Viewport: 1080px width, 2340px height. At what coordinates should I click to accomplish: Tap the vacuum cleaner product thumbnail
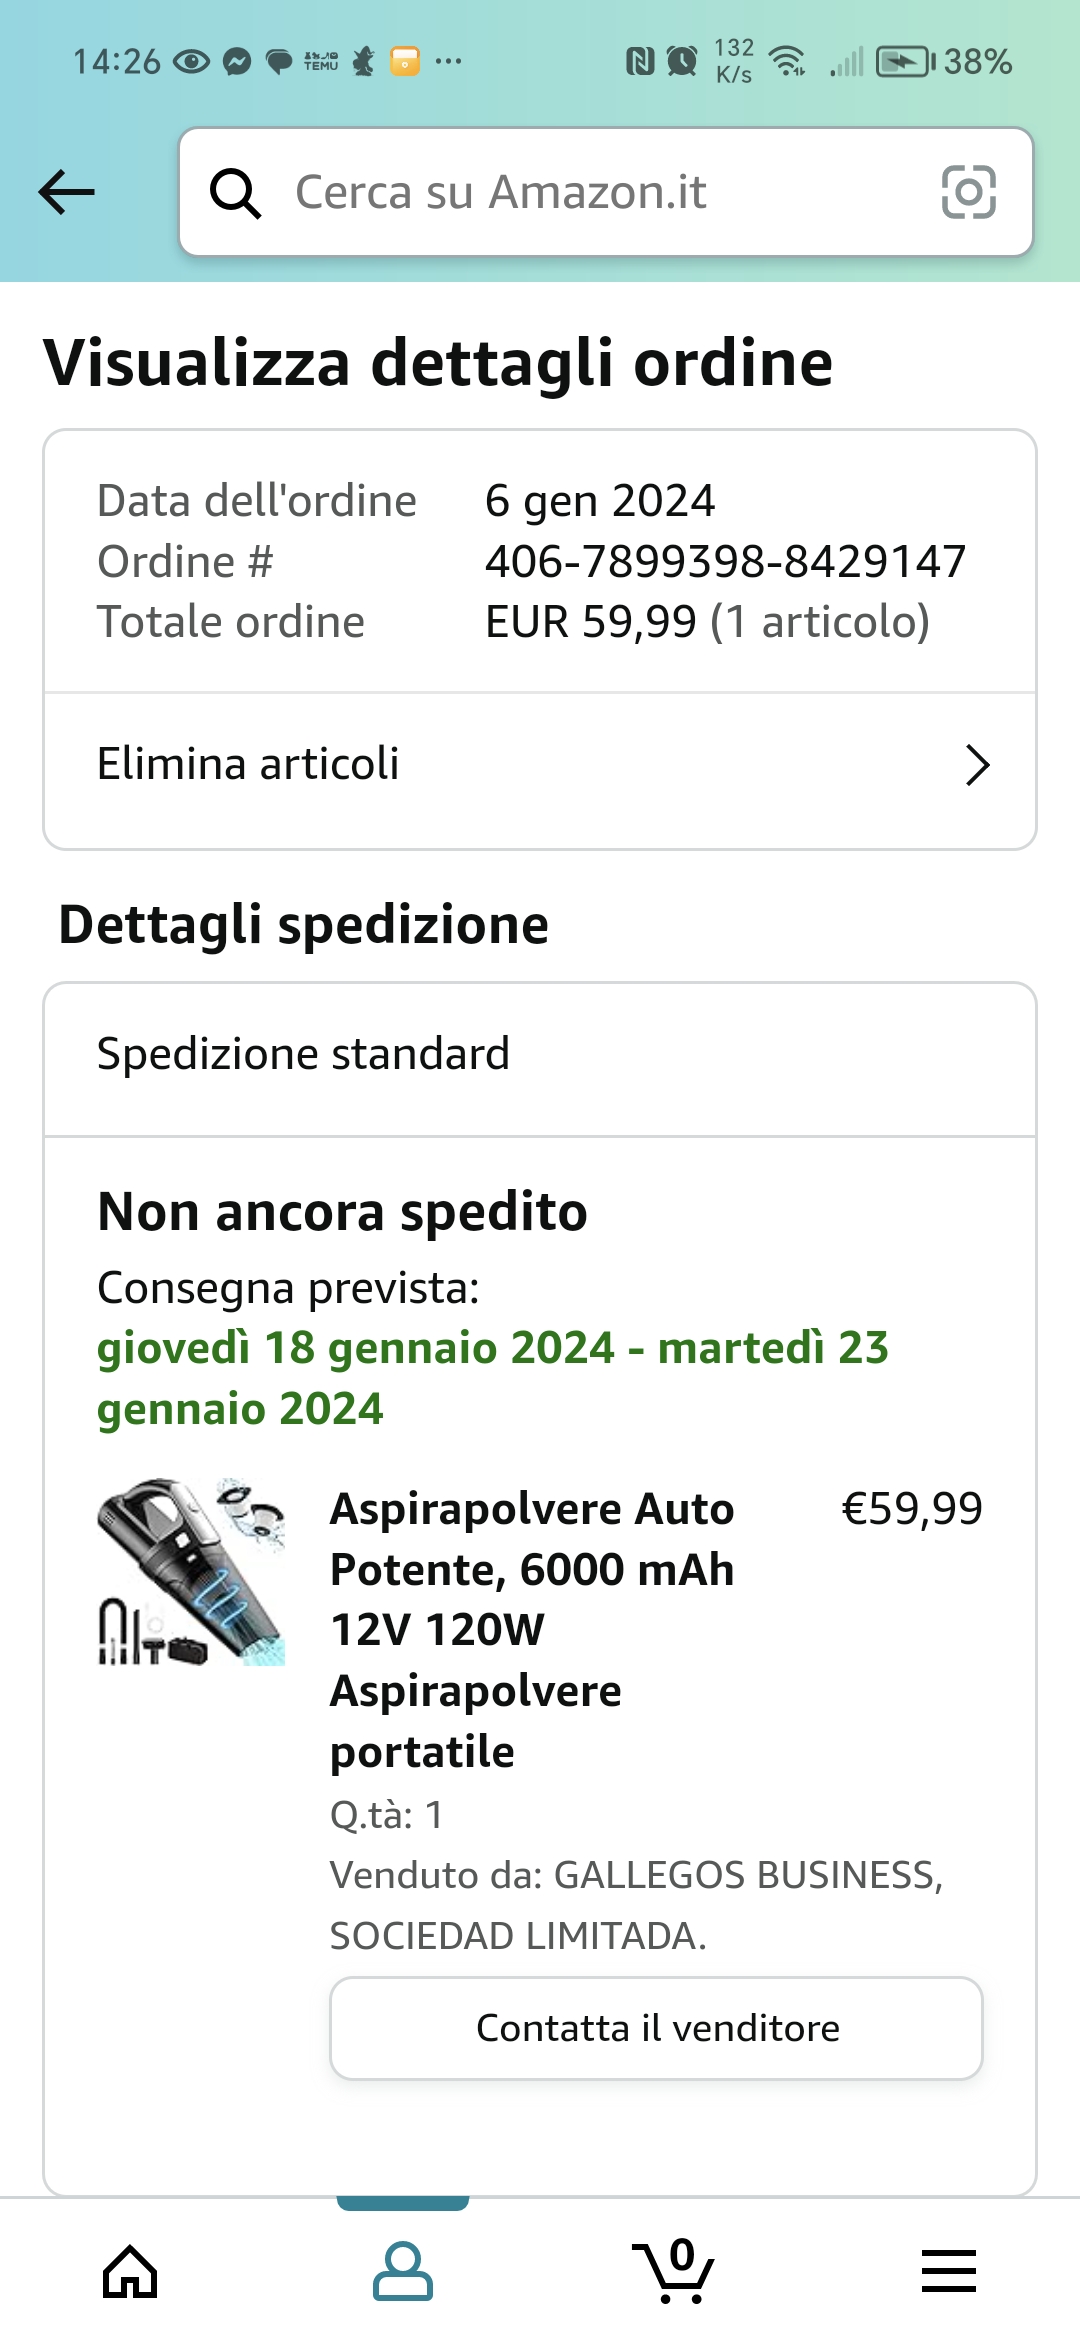191,1571
